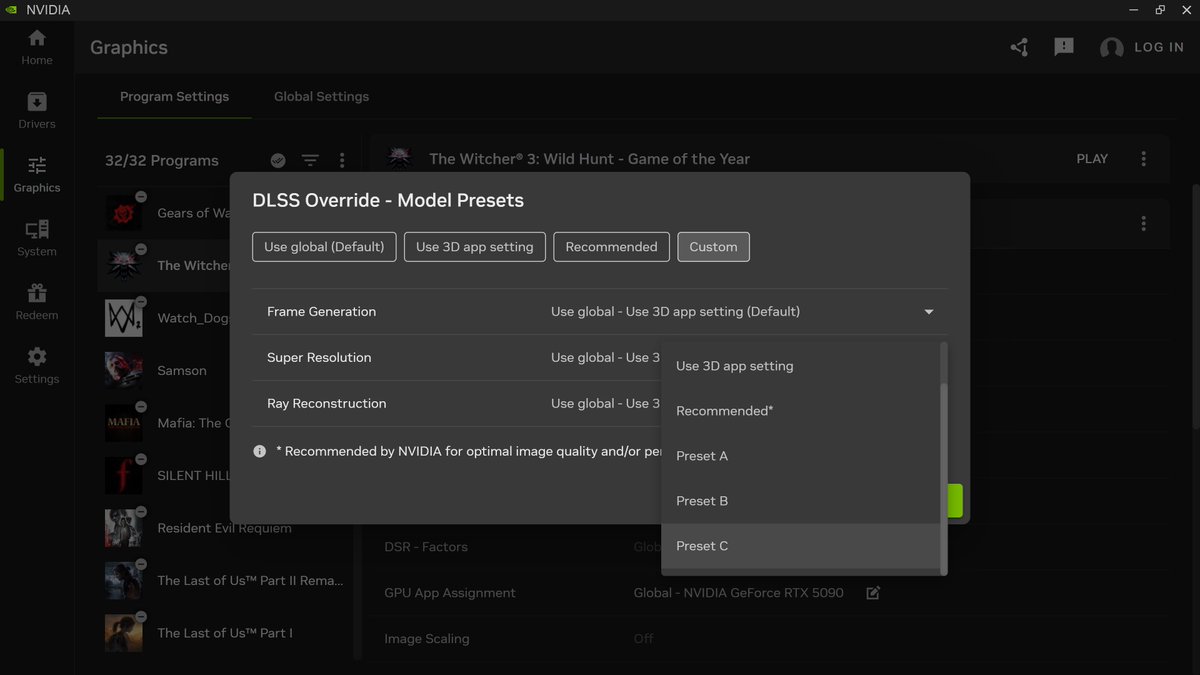Open the Ray Reconstruction dropdown
This screenshot has height=675, width=1200.
603,404
